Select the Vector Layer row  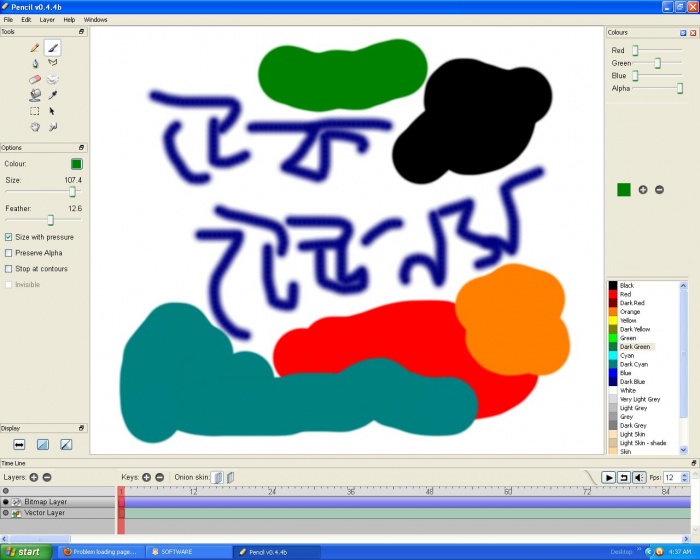58,513
